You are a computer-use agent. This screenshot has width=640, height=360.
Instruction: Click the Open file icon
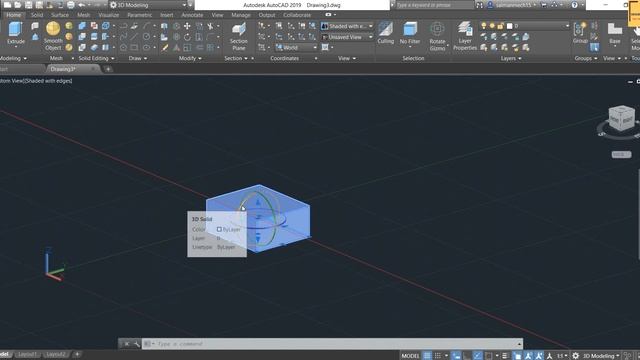pyautogui.click(x=18, y=5)
